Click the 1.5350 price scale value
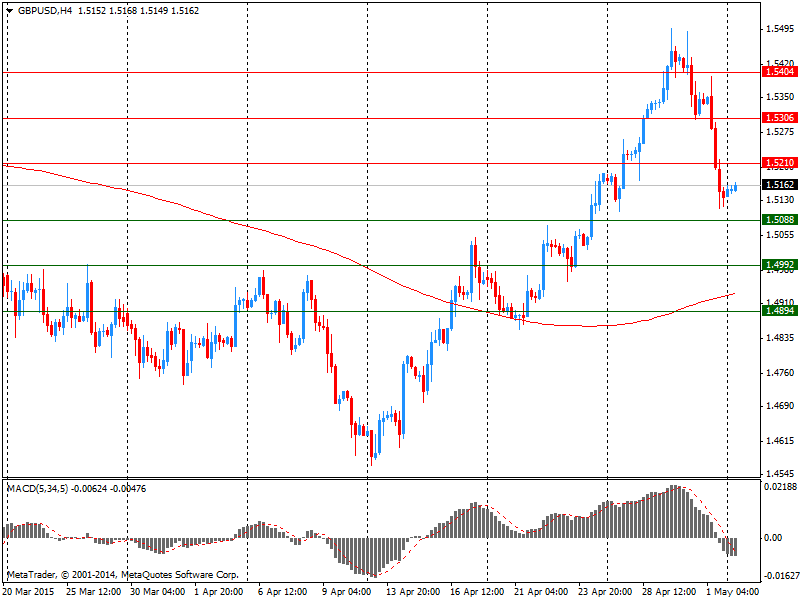 pyautogui.click(x=780, y=96)
